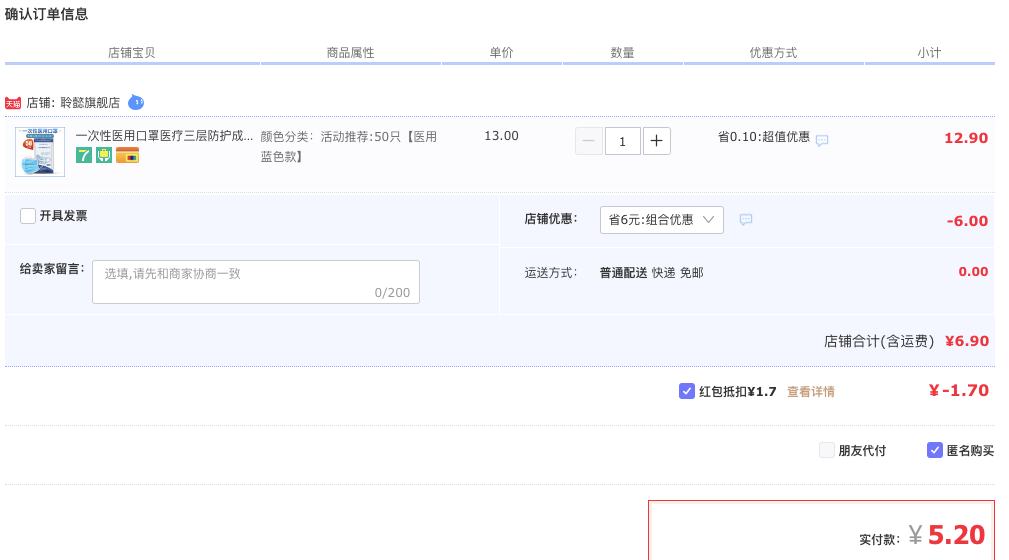Click the 数量 column header
This screenshot has width=1009, height=560.
click(622, 53)
